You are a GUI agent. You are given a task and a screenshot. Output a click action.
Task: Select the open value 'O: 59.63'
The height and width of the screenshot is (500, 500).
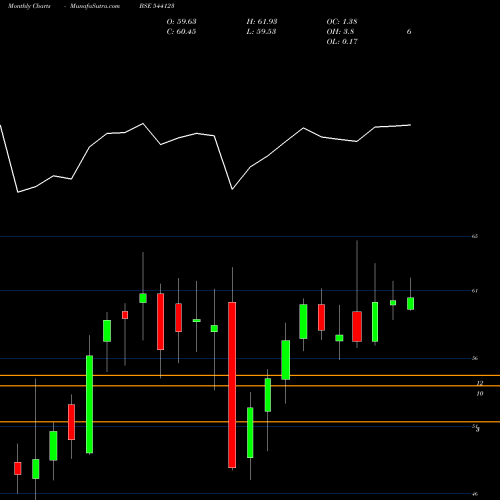pyautogui.click(x=181, y=22)
